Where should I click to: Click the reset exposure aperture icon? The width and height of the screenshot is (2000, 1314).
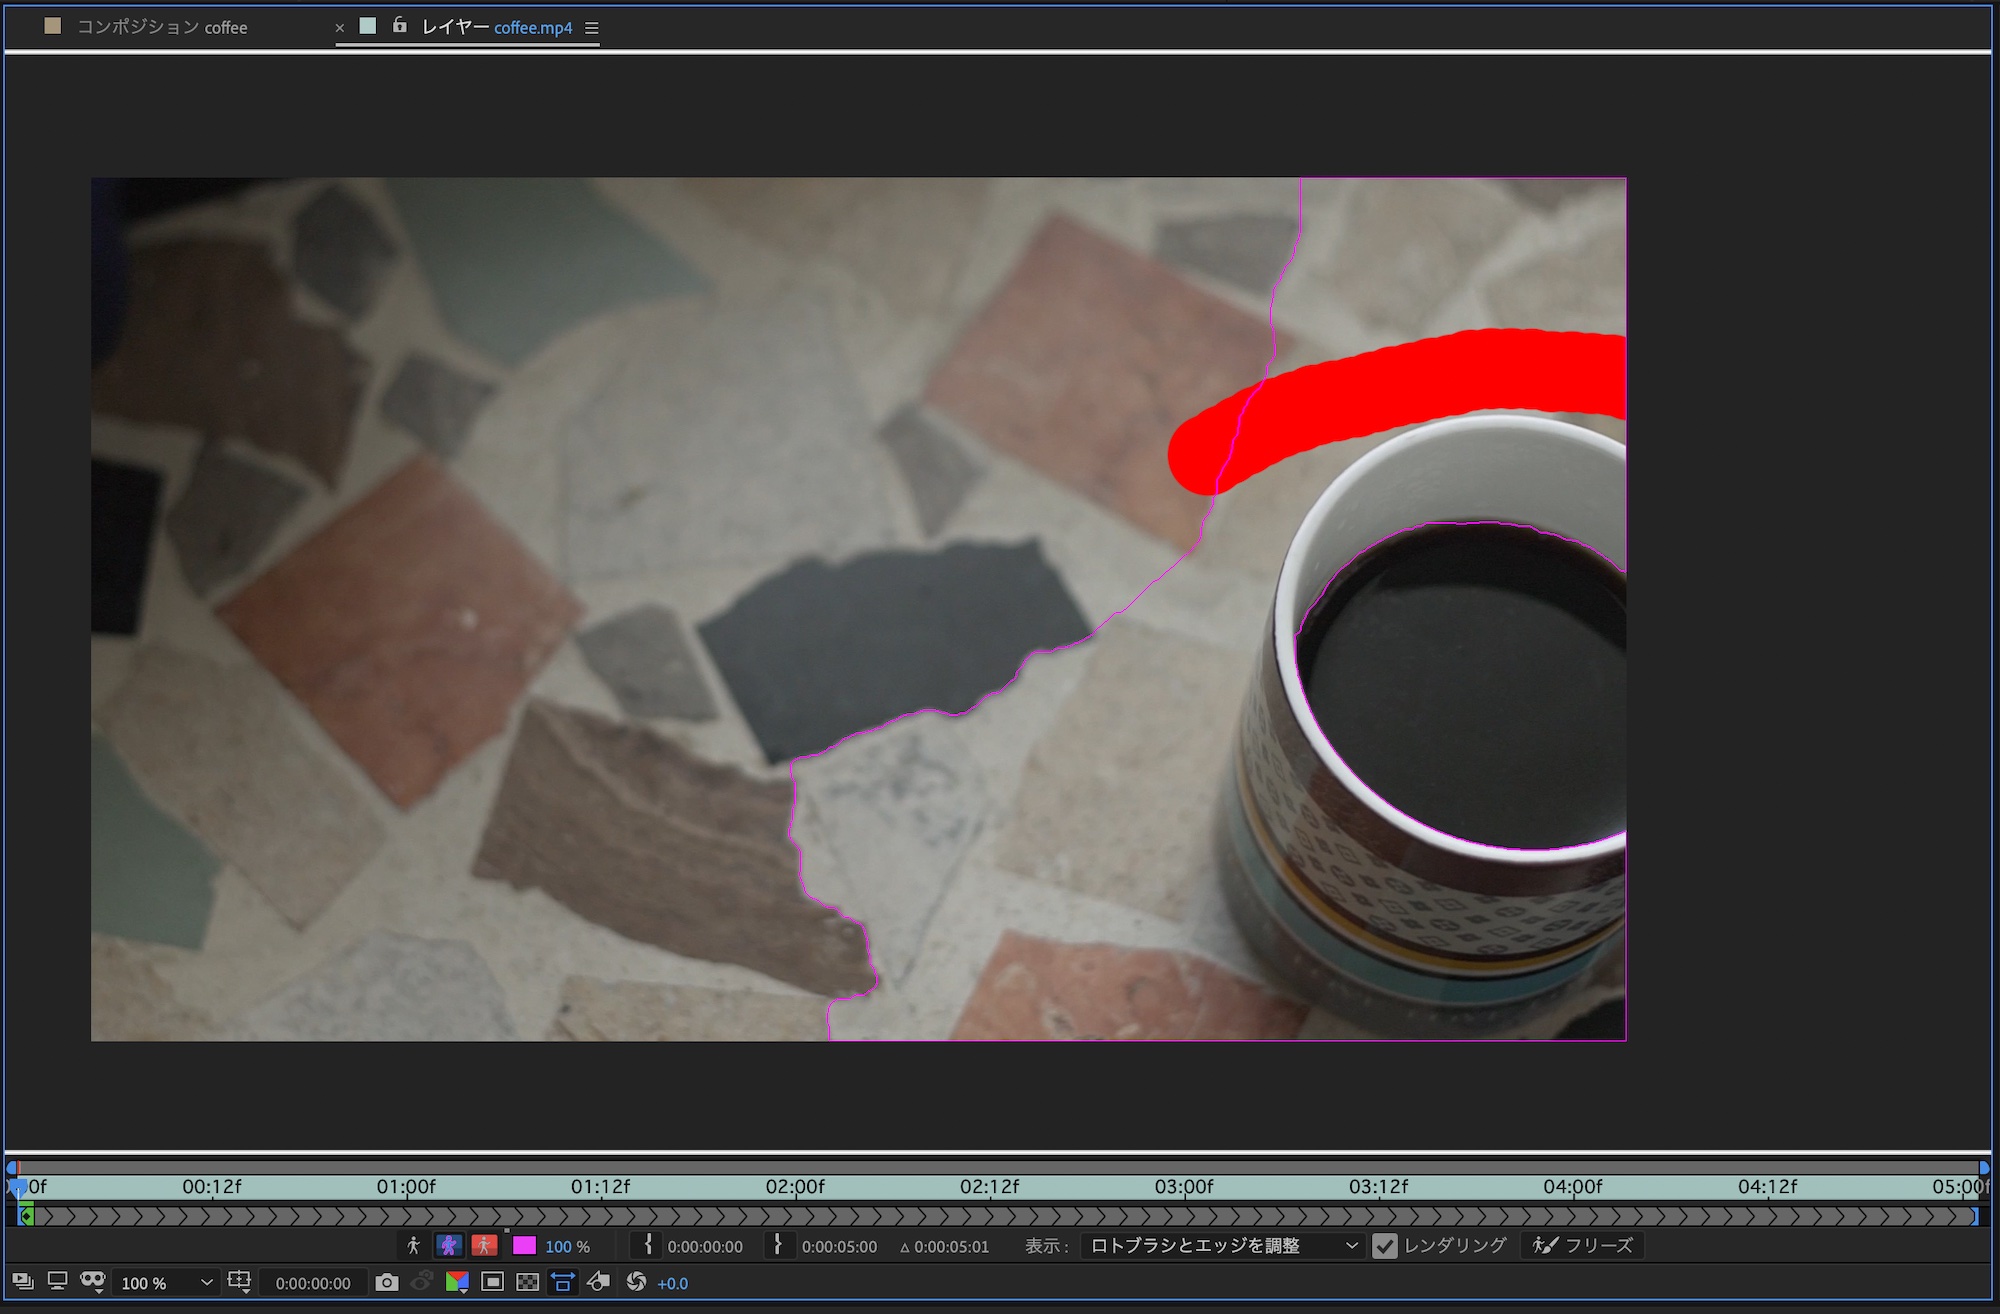636,1283
